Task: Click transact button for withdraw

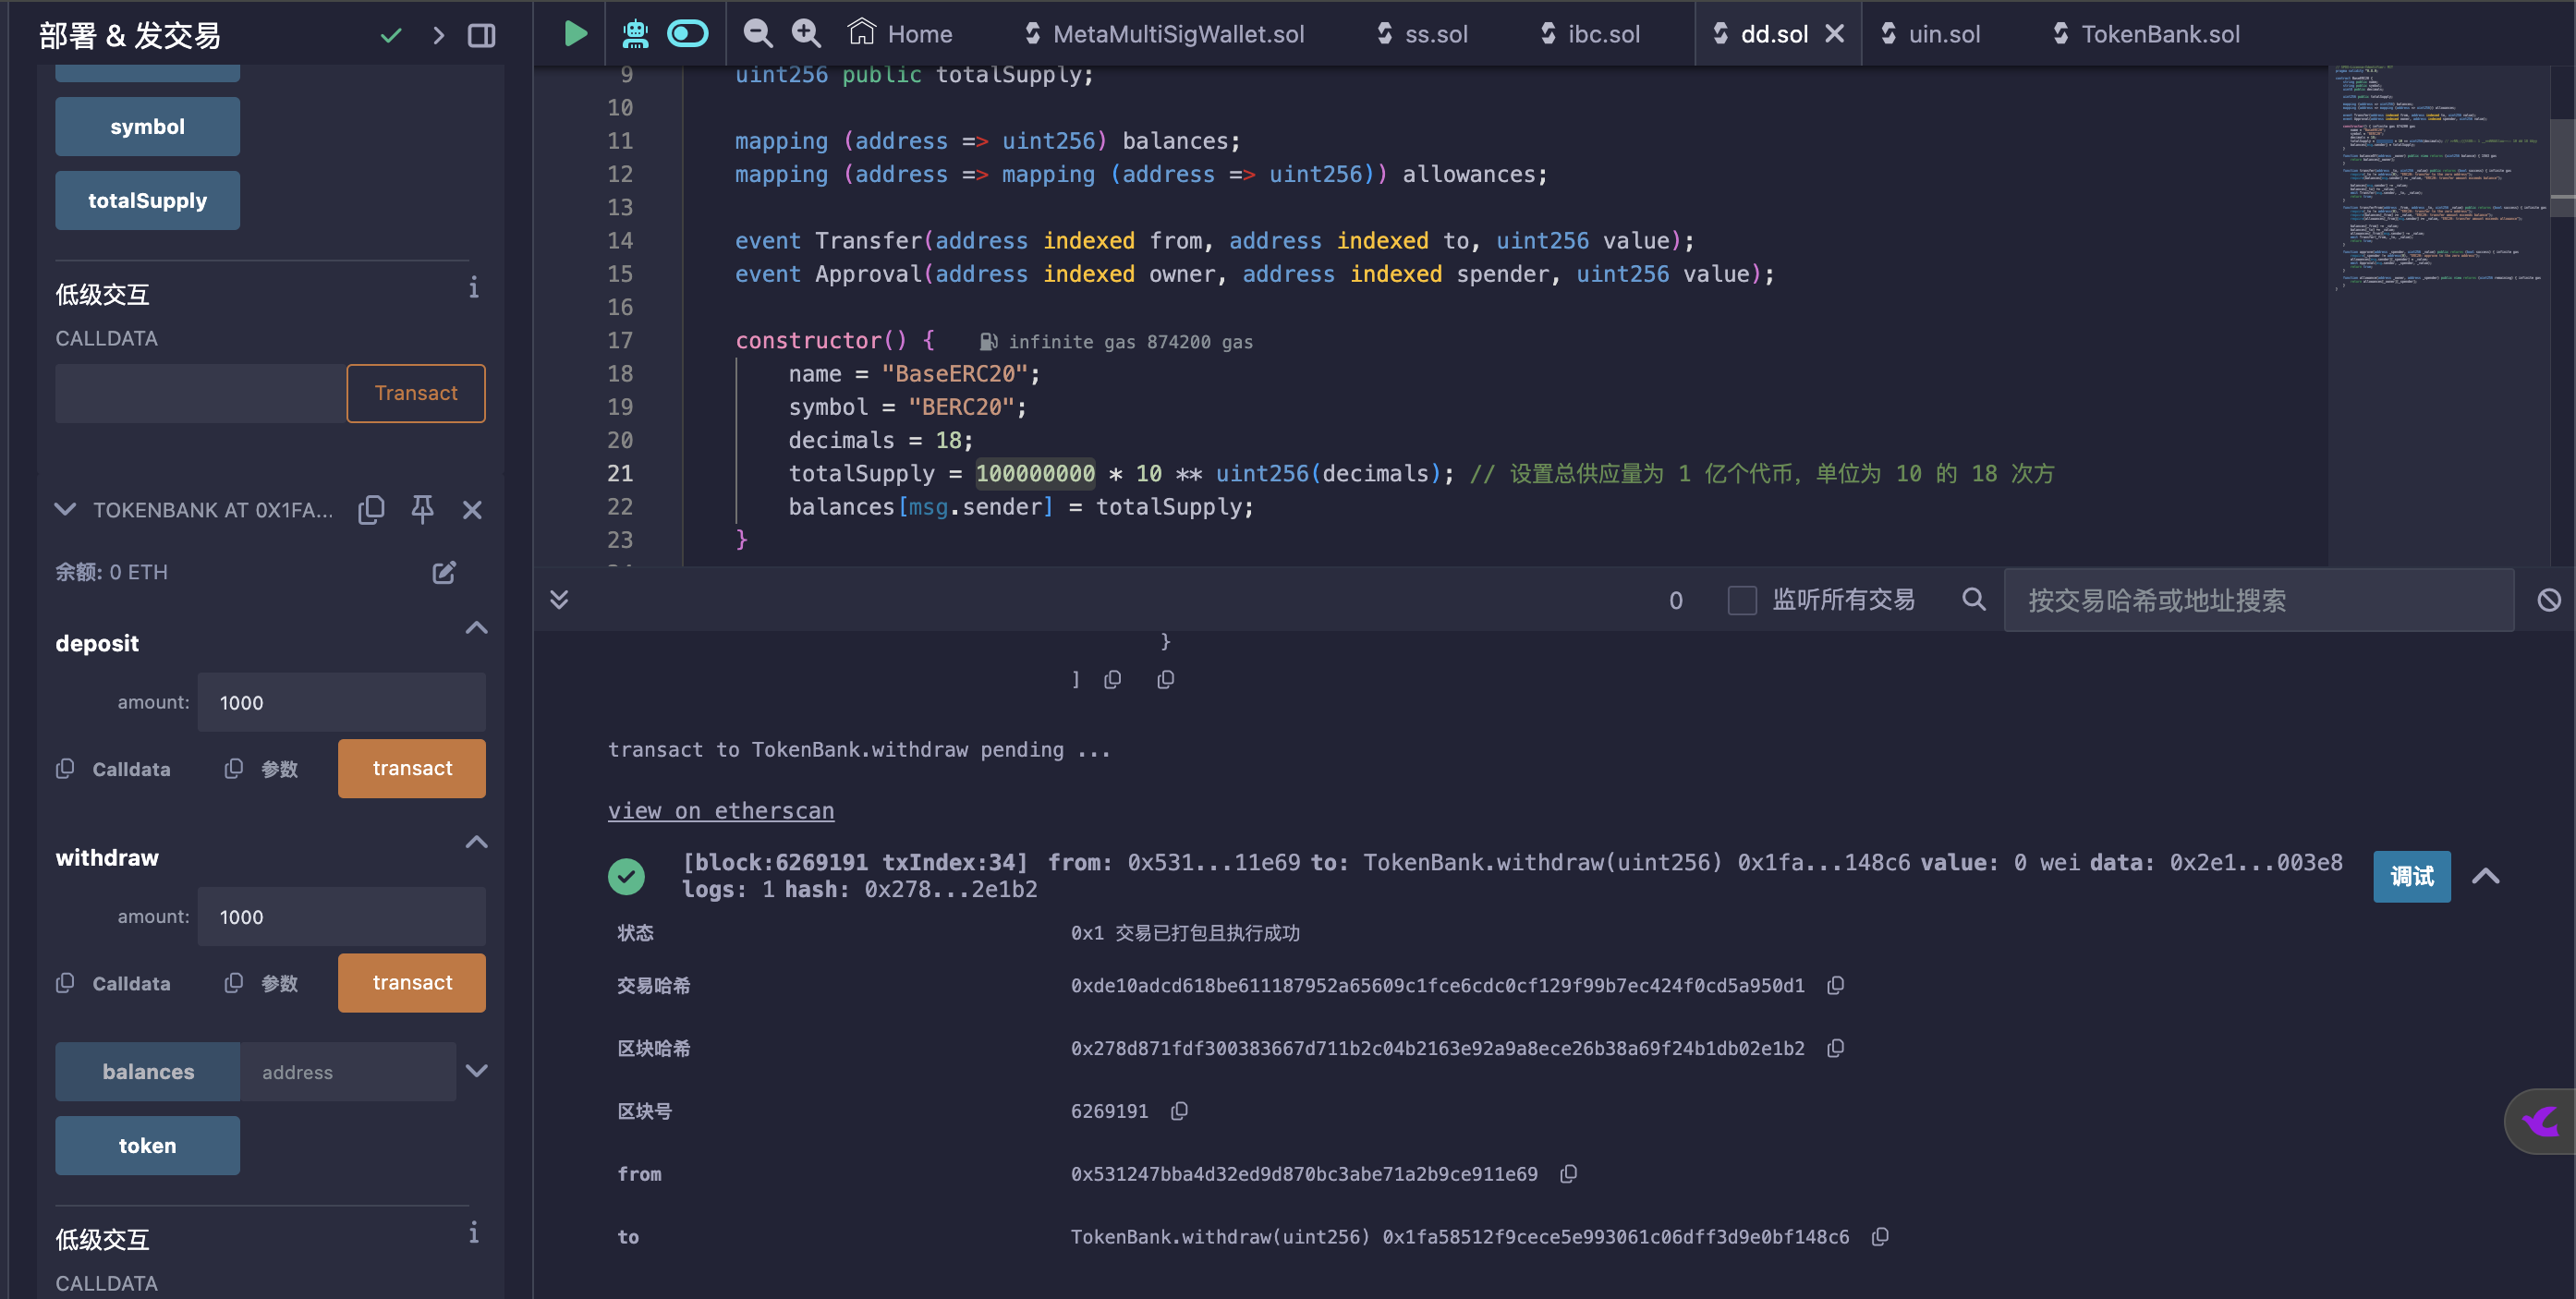Action: pyautogui.click(x=412, y=982)
